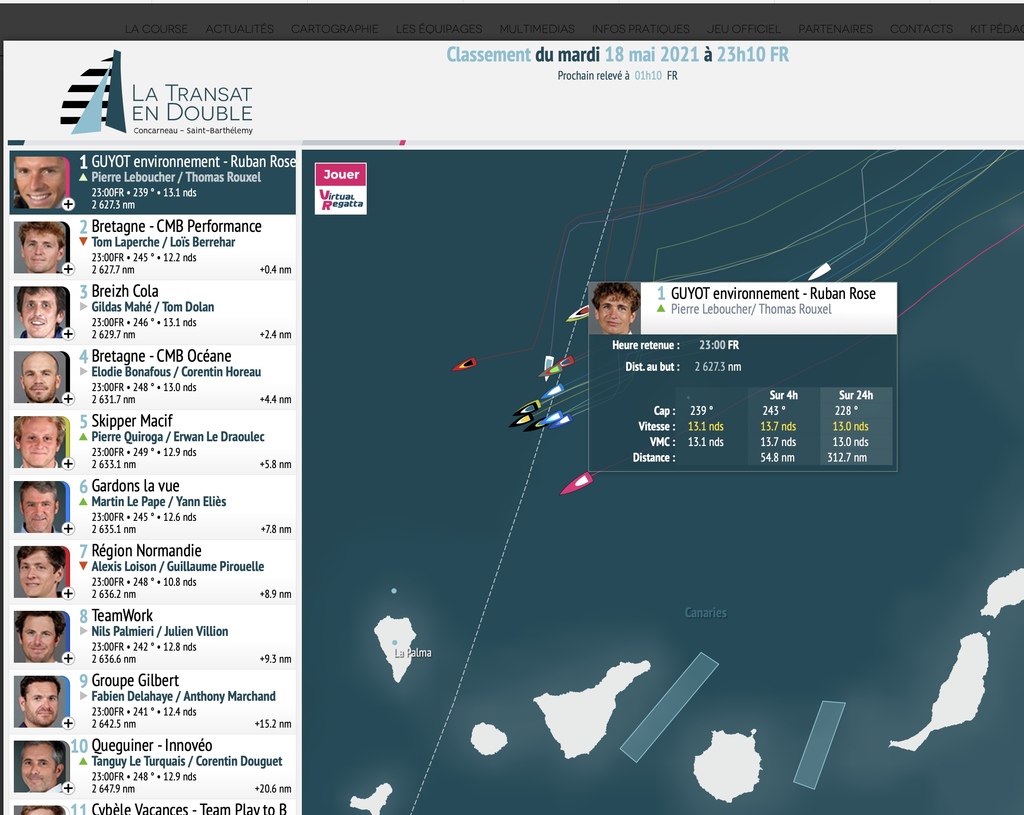Select TeamWork ranking title
Viewport: 1024px width, 815px height.
pos(122,615)
